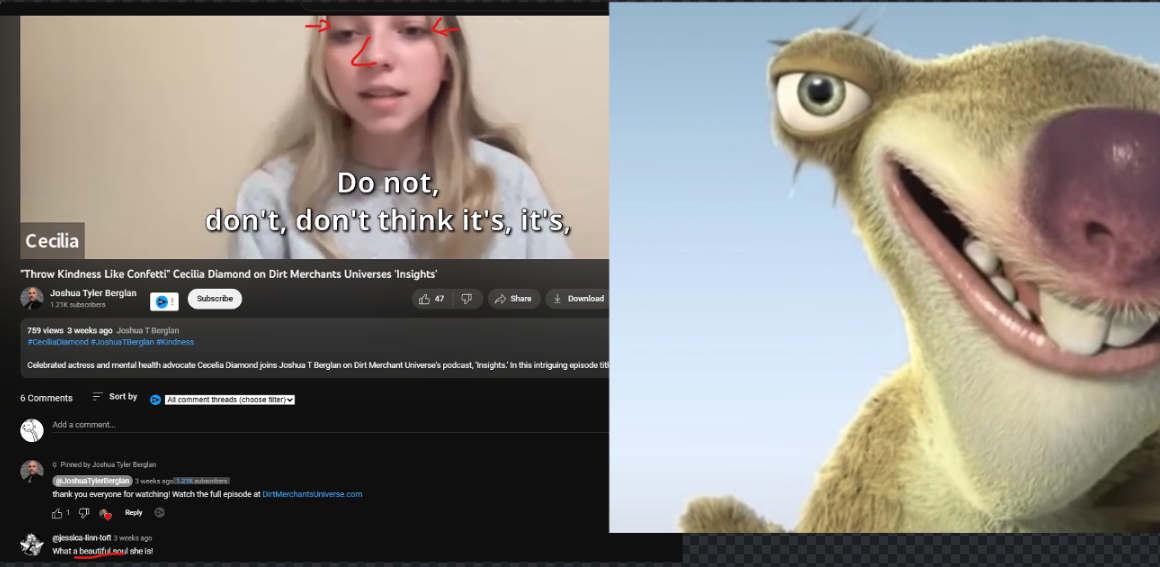Click the sloth cartoon image on the right
This screenshot has height=567, width=1160.
[884, 266]
